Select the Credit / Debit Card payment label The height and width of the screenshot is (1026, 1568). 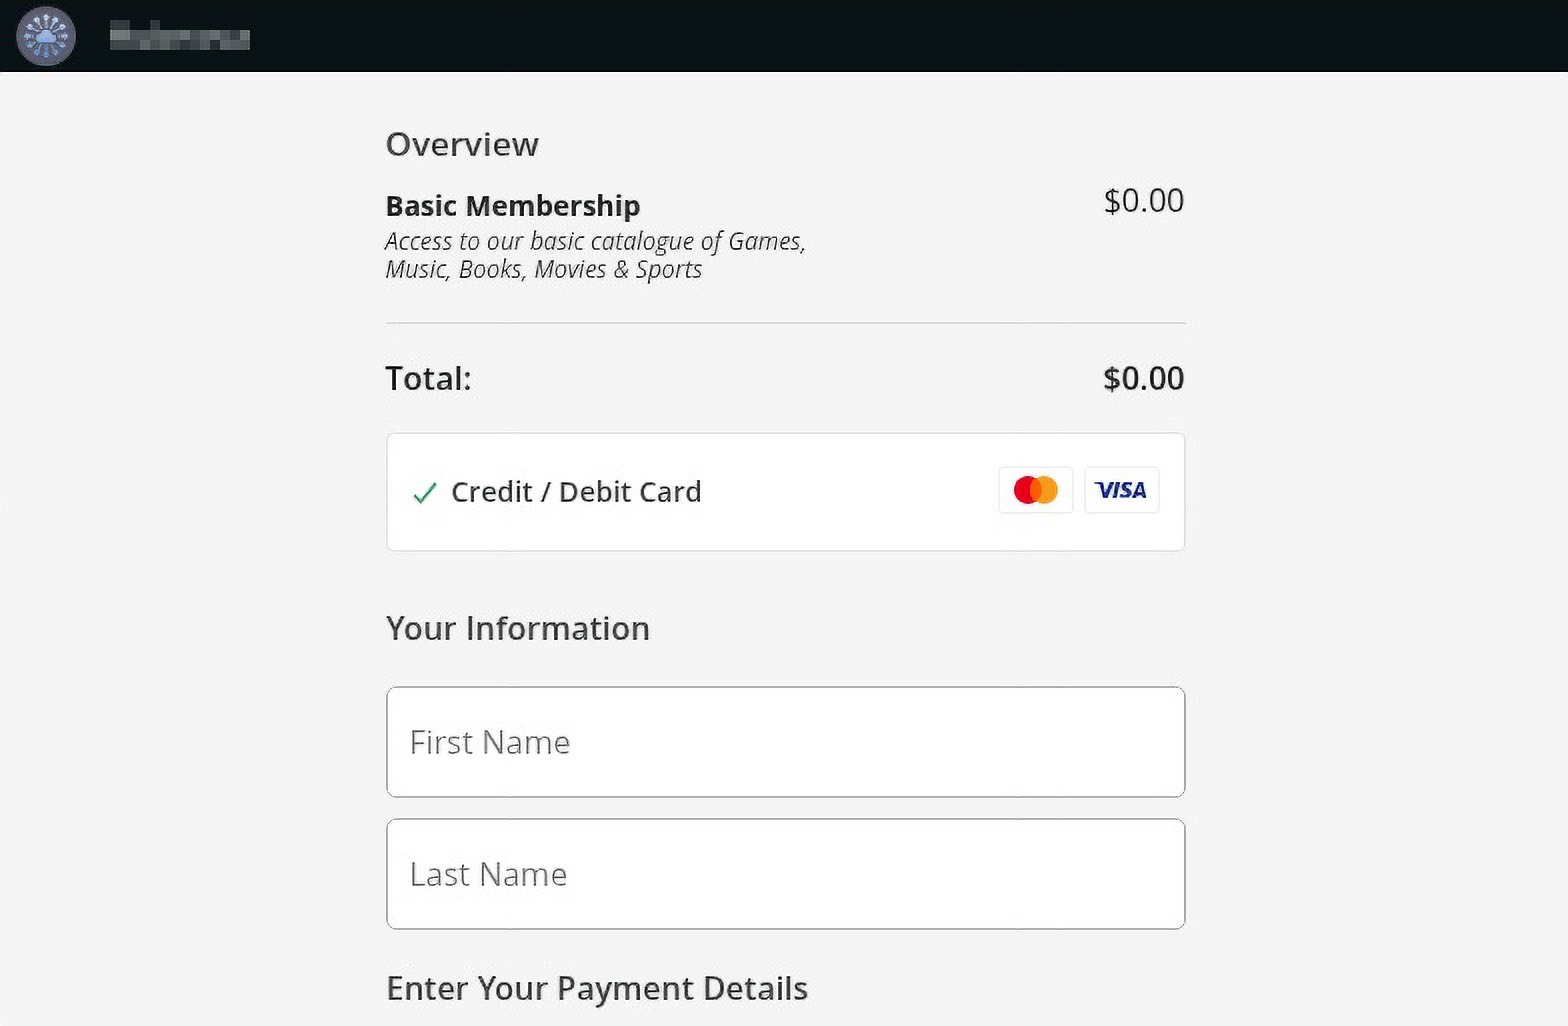[x=576, y=492]
